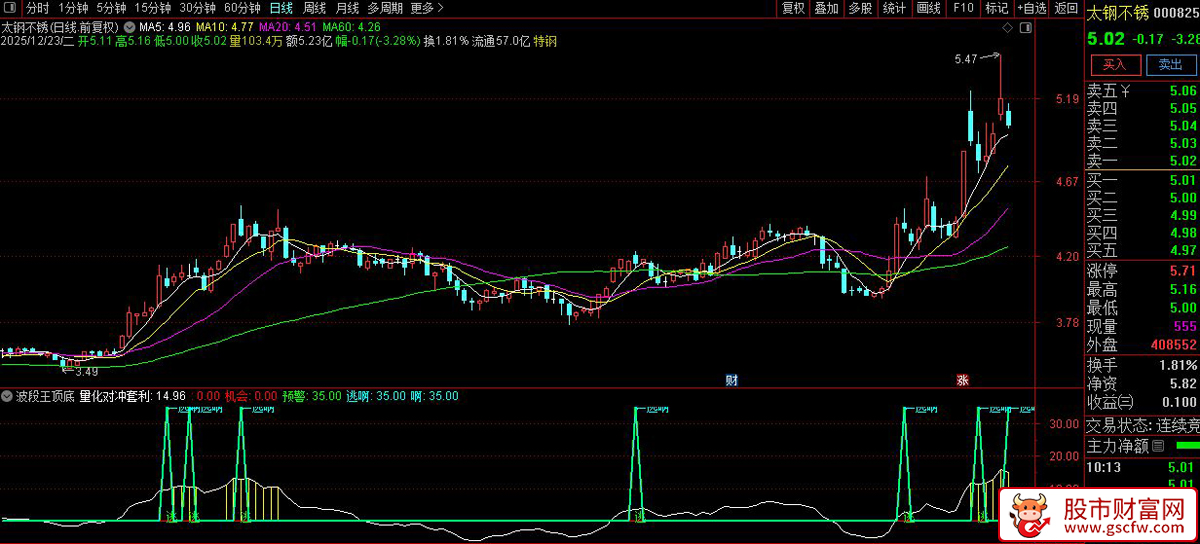Open the 统计 statistics tool
The image size is (1200, 544).
[x=894, y=8]
